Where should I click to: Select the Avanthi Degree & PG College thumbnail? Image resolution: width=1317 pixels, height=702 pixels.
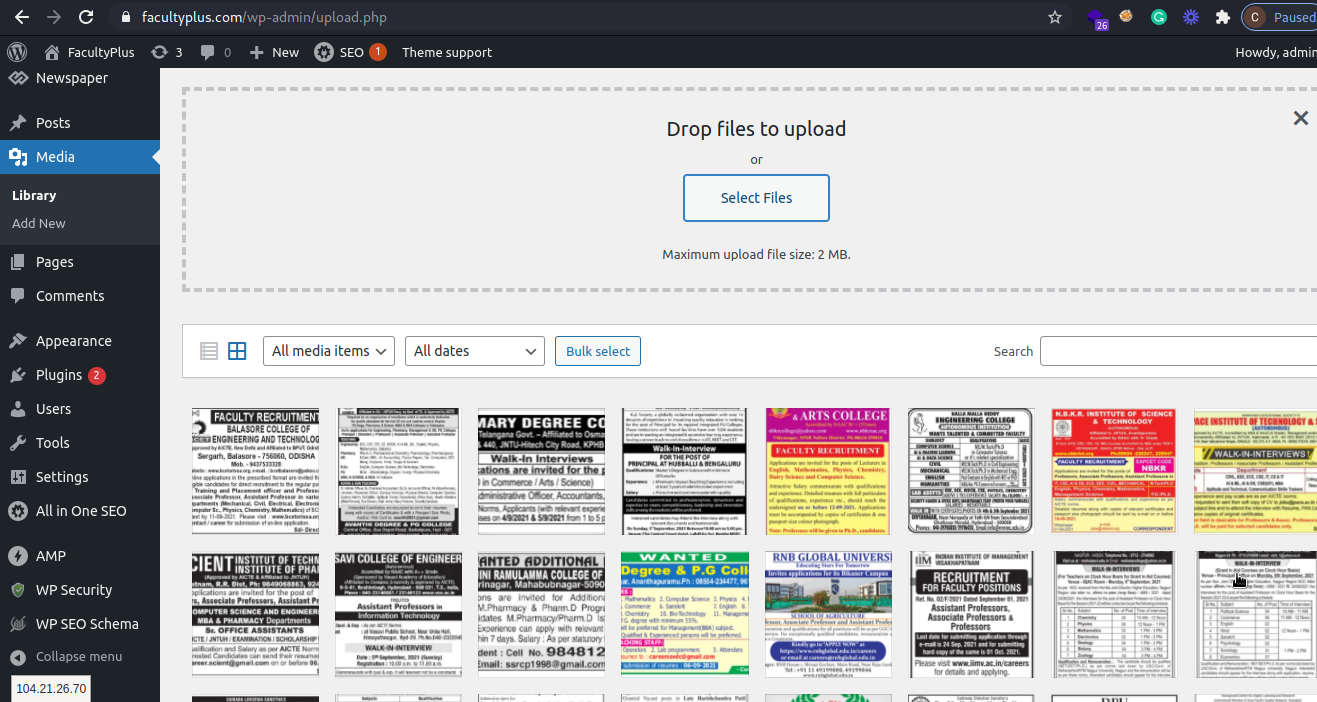point(399,471)
